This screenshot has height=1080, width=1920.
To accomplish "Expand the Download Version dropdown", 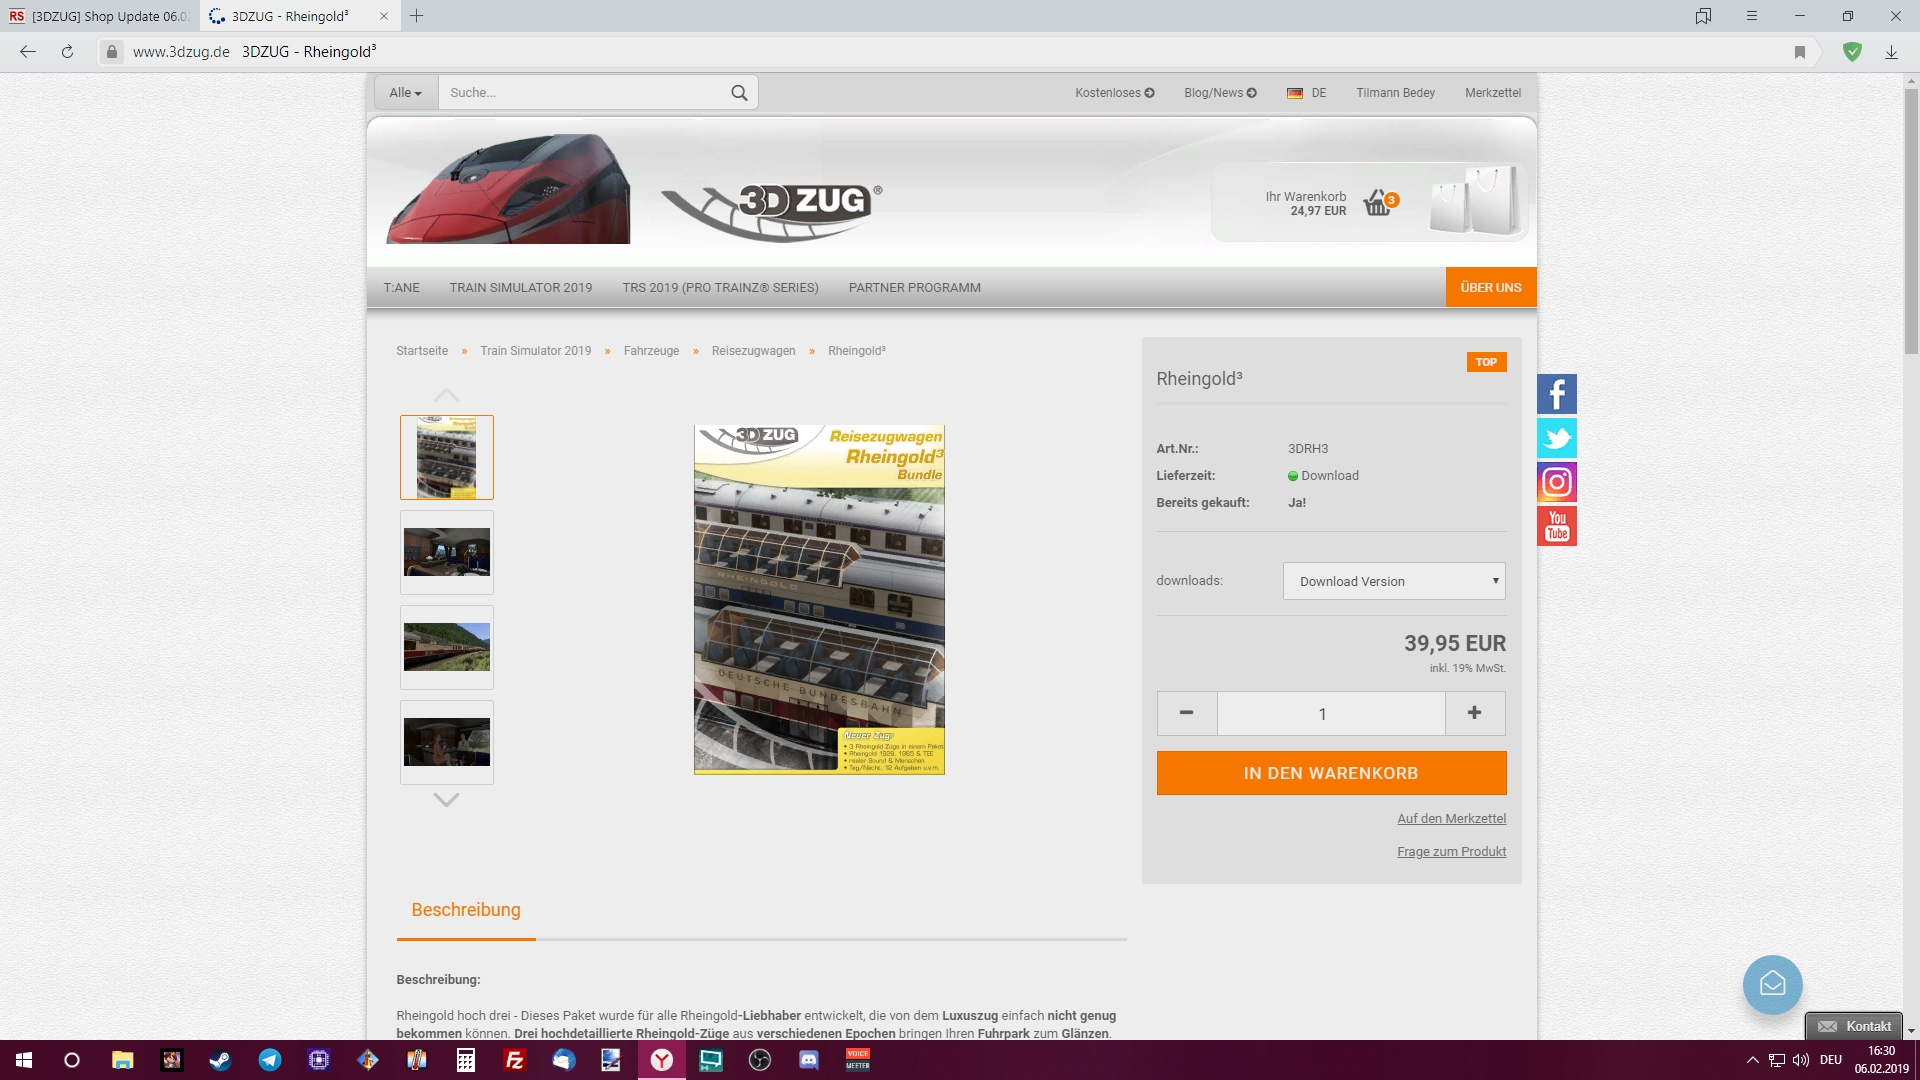I will click(1394, 581).
